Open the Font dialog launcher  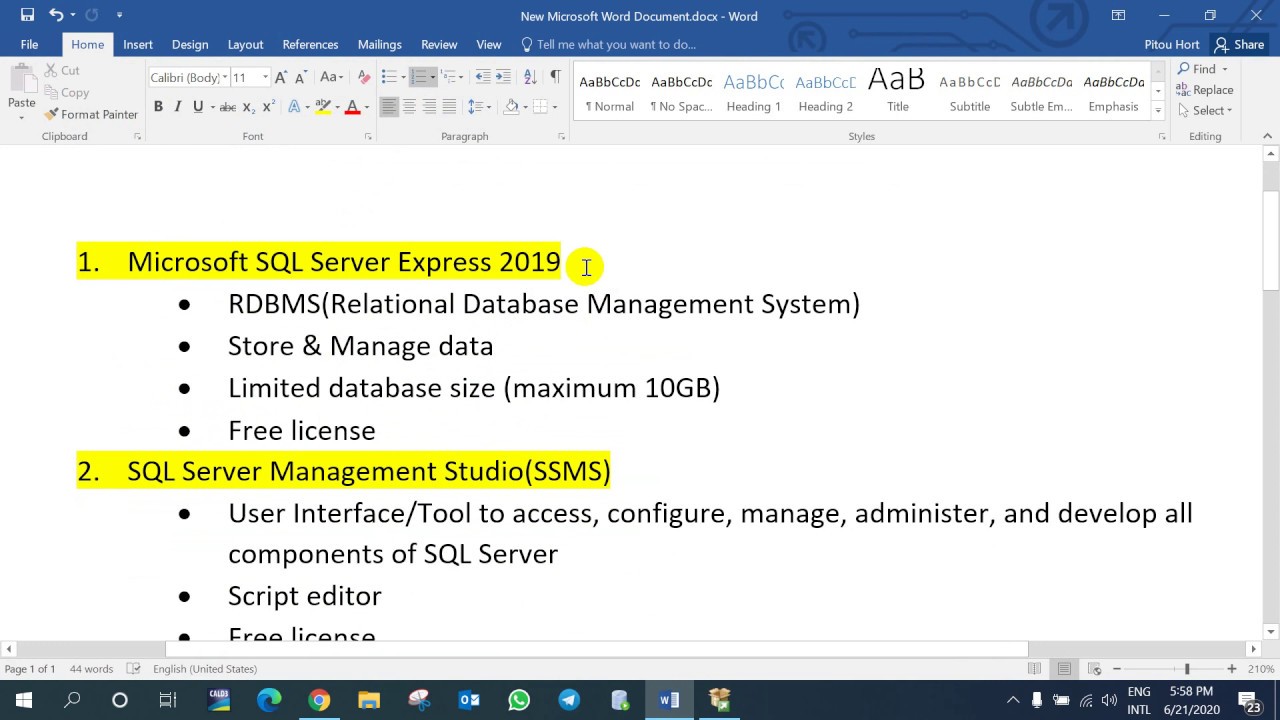click(368, 136)
